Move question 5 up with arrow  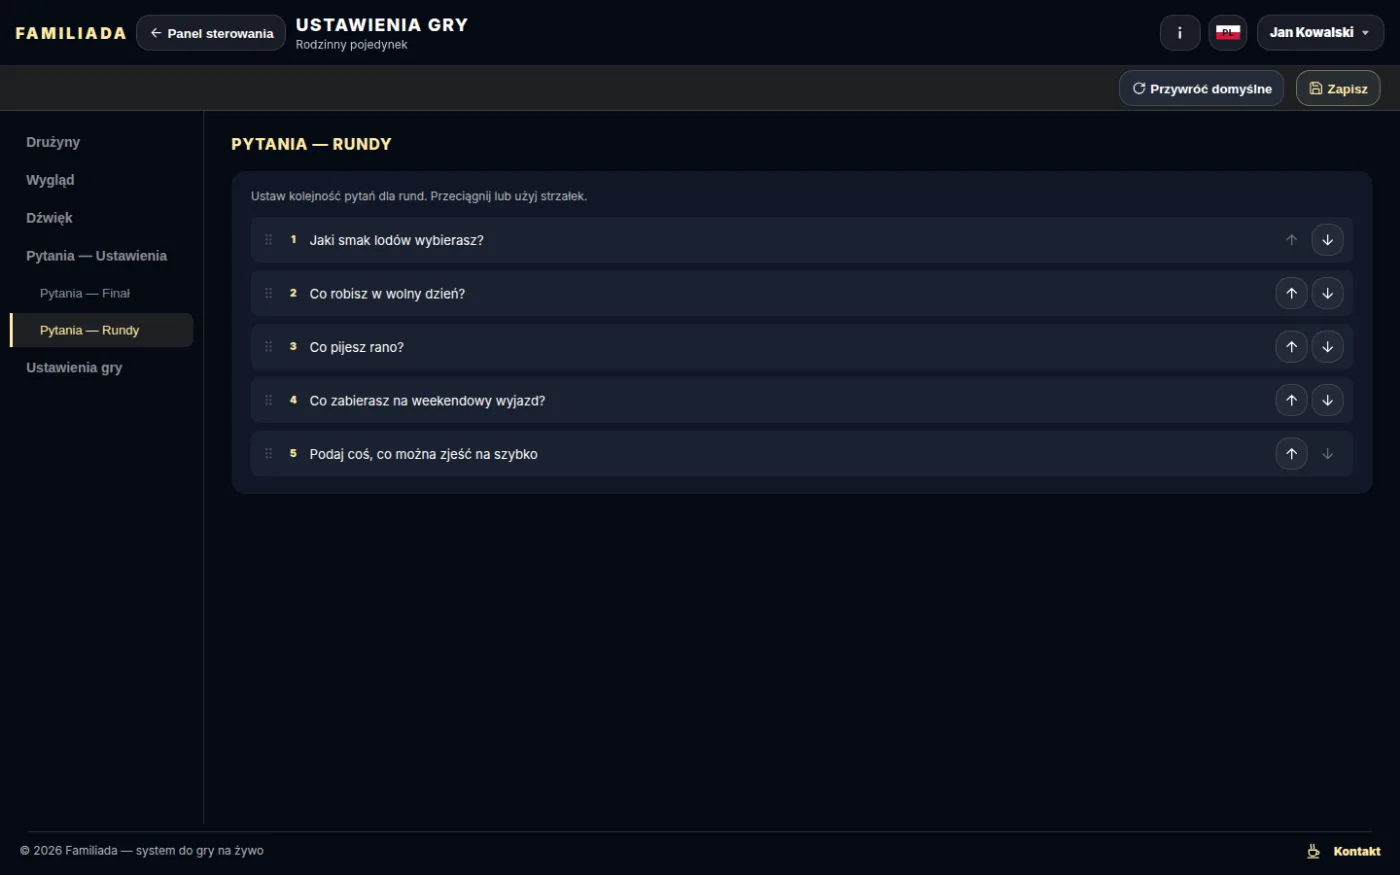coord(1291,454)
